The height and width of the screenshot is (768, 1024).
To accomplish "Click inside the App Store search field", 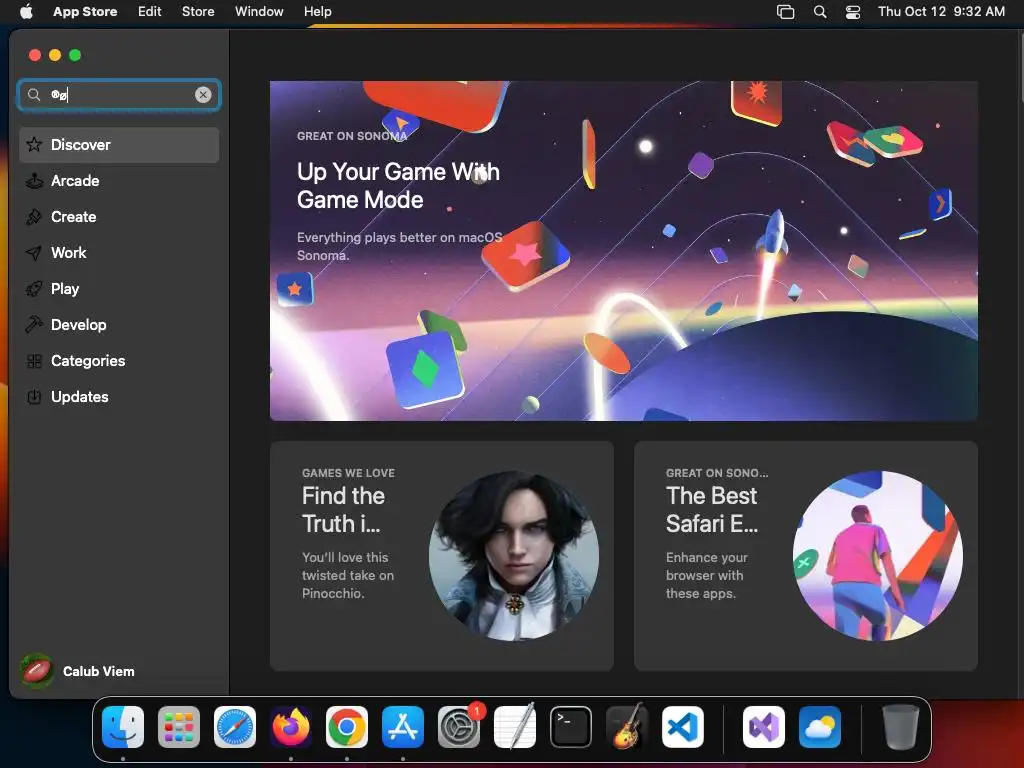I will [x=119, y=95].
